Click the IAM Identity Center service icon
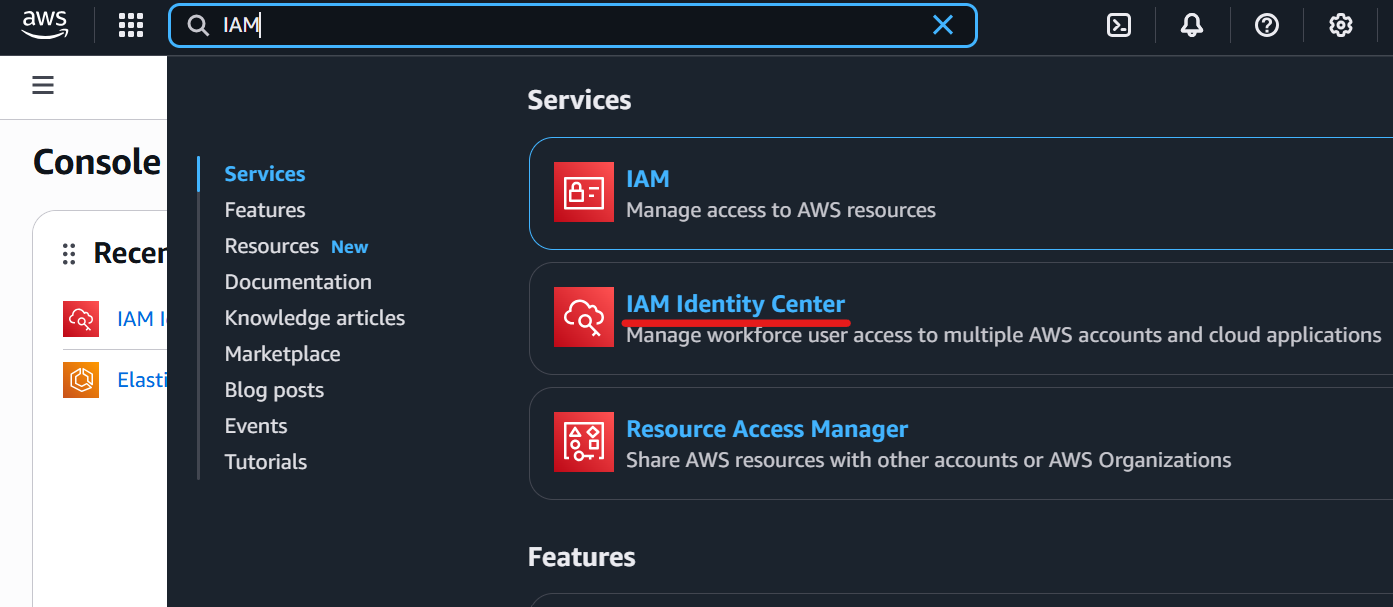The height and width of the screenshot is (607, 1393). (584, 317)
